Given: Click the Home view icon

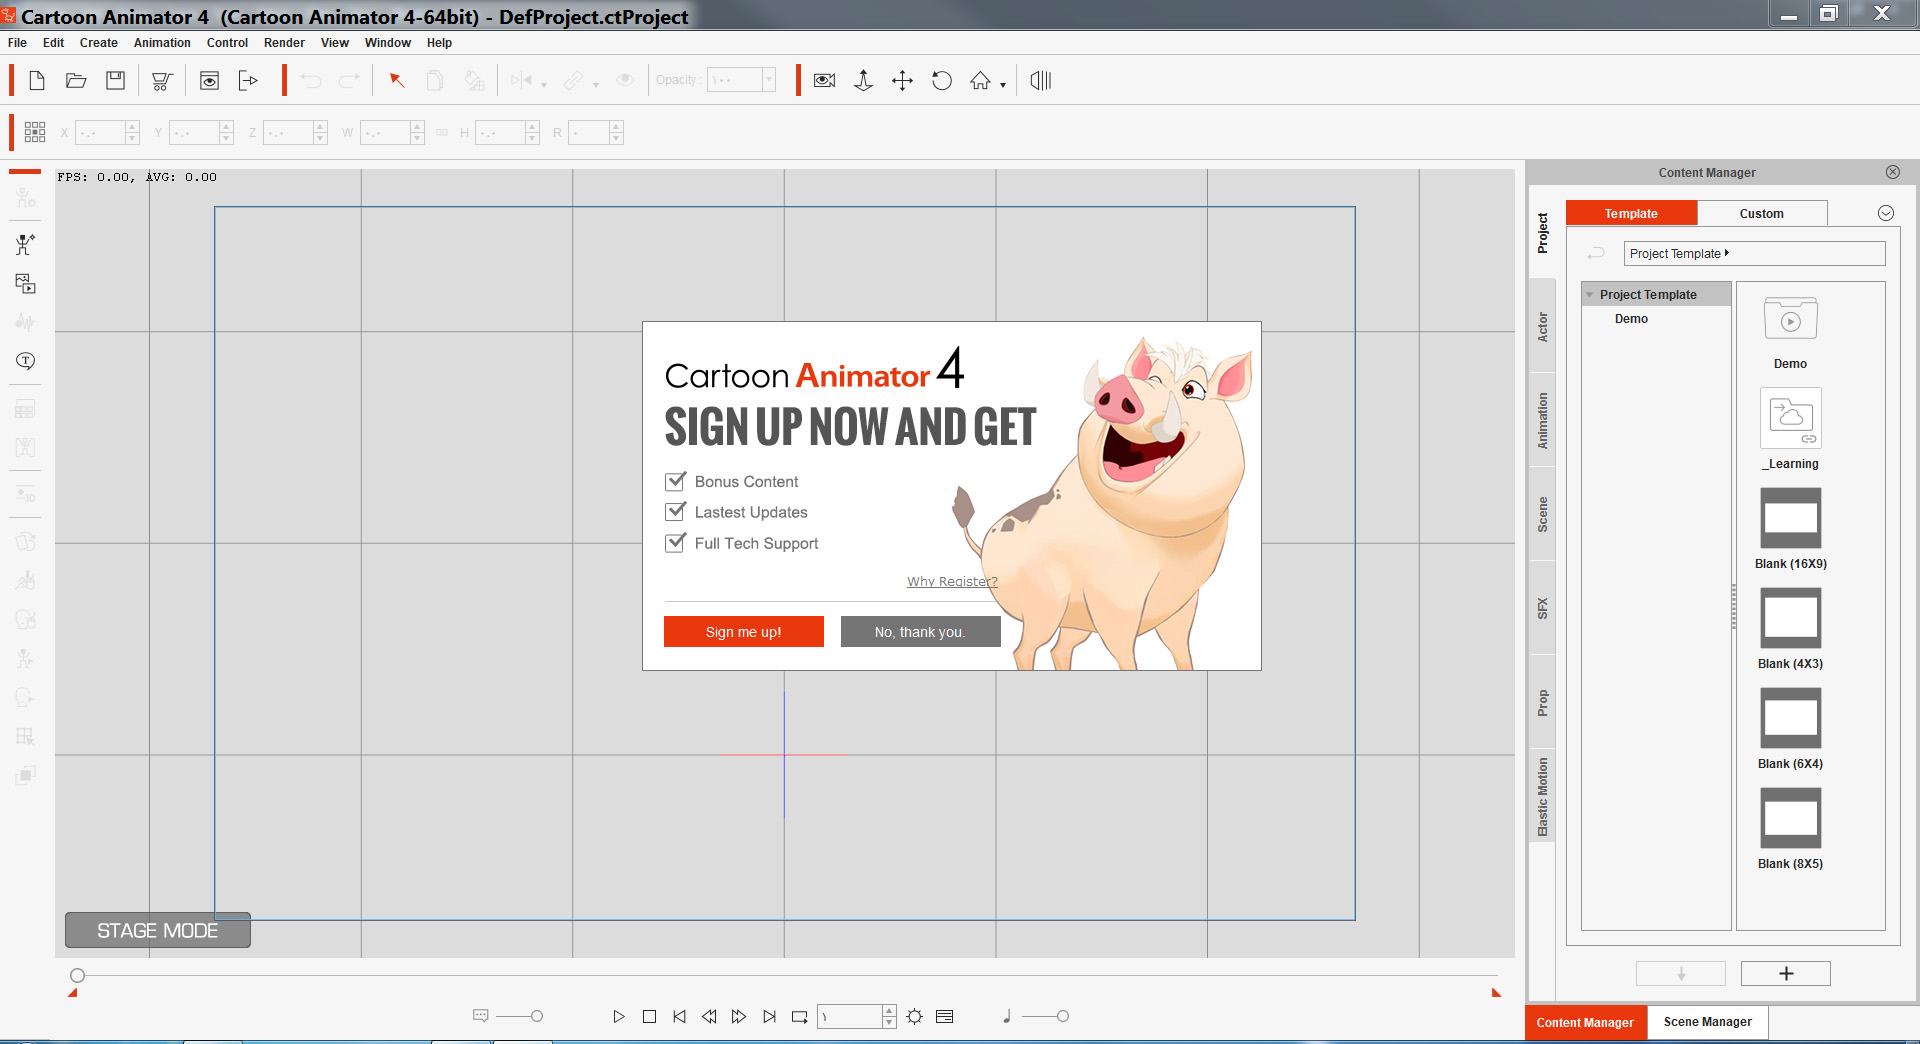Looking at the screenshot, I should click(980, 81).
